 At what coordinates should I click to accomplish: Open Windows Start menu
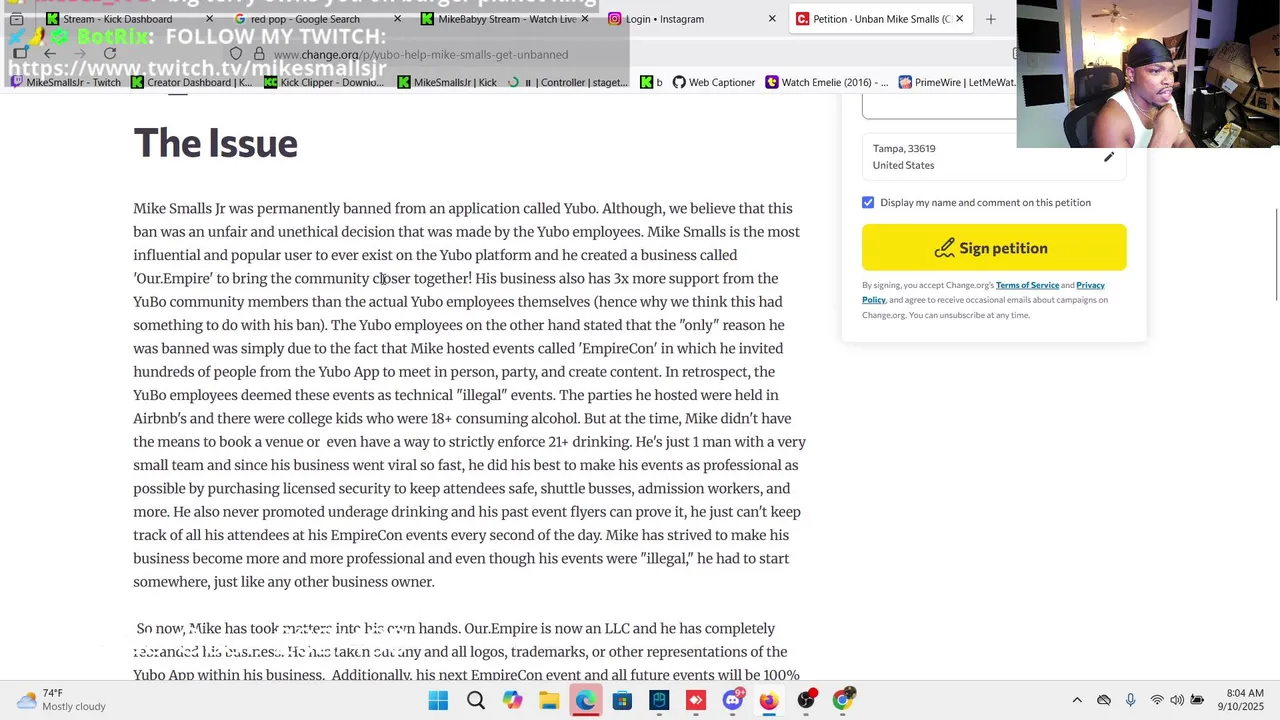pyautogui.click(x=438, y=700)
